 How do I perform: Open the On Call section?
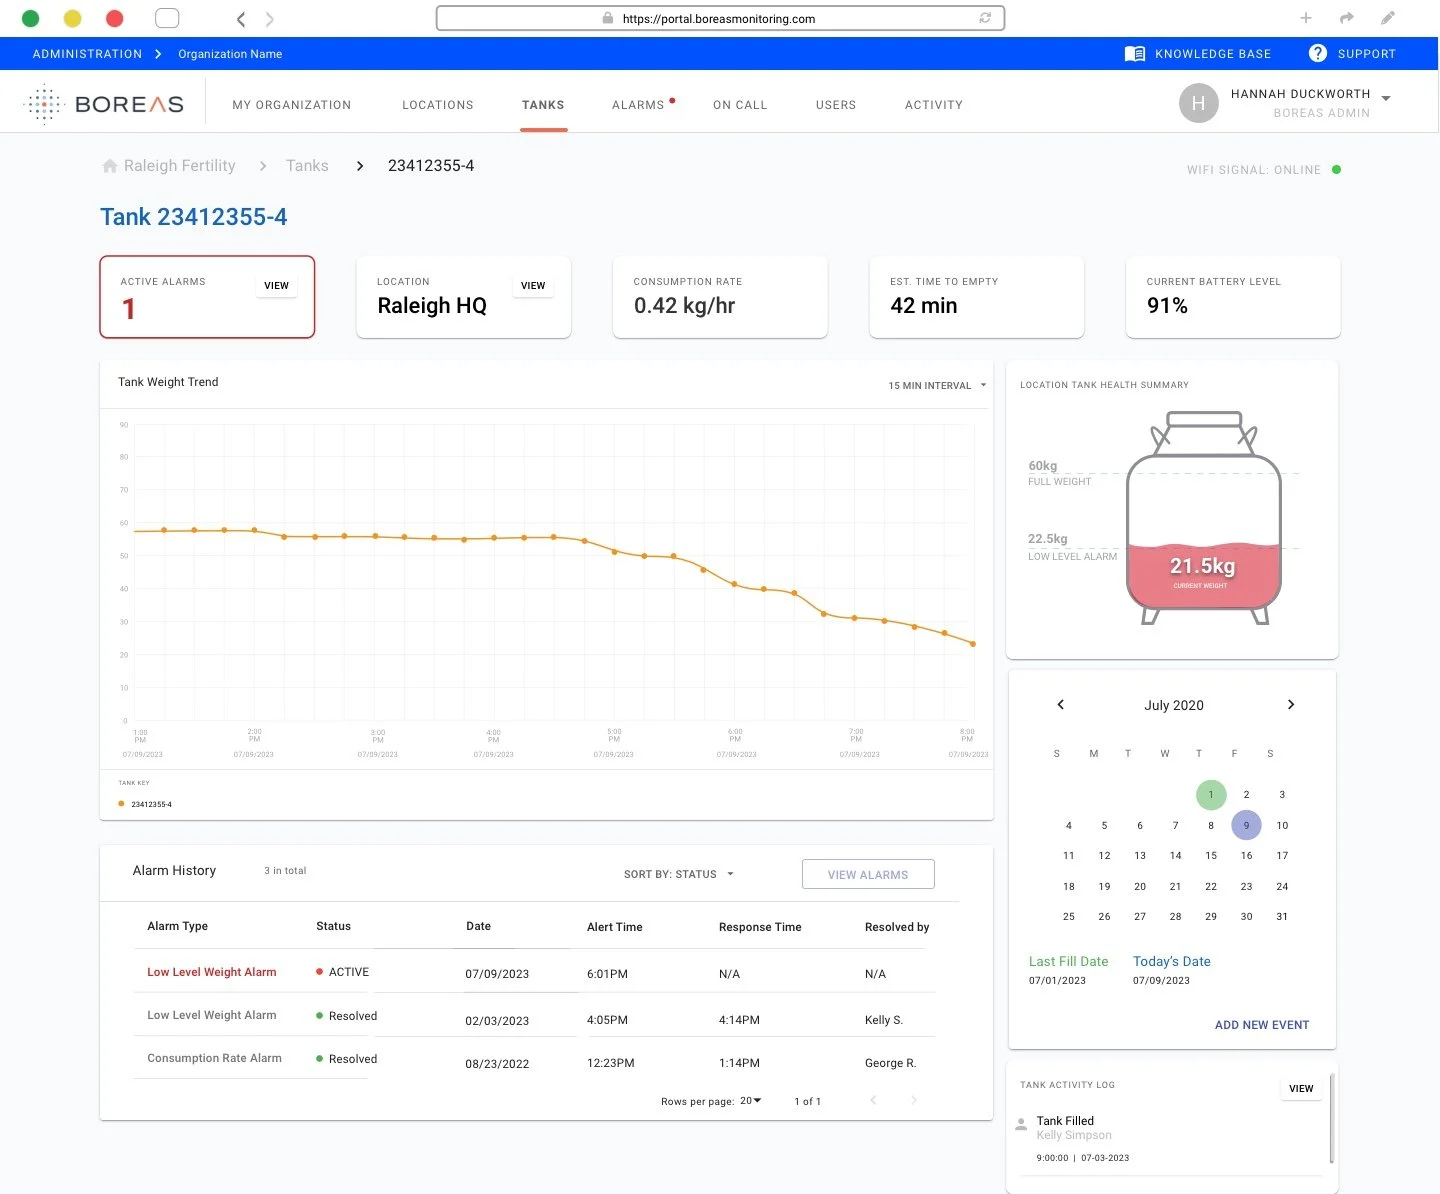click(x=740, y=104)
